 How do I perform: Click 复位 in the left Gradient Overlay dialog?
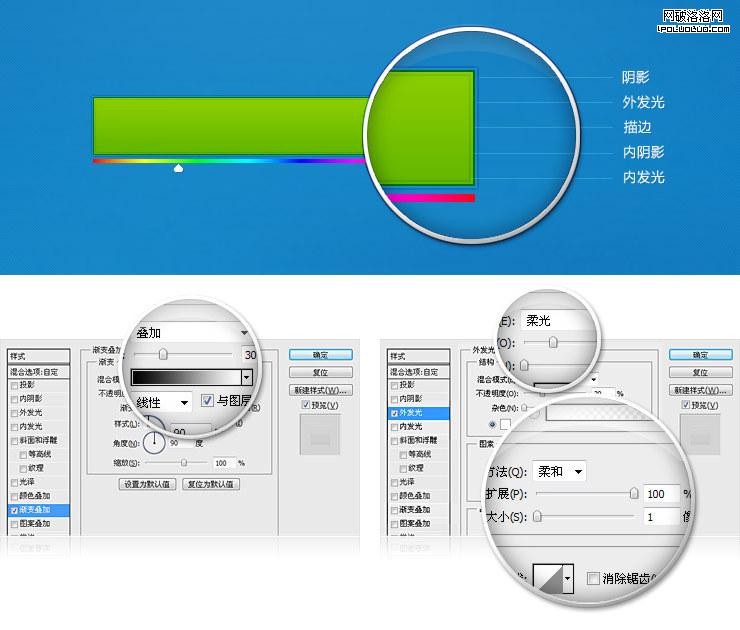320,372
